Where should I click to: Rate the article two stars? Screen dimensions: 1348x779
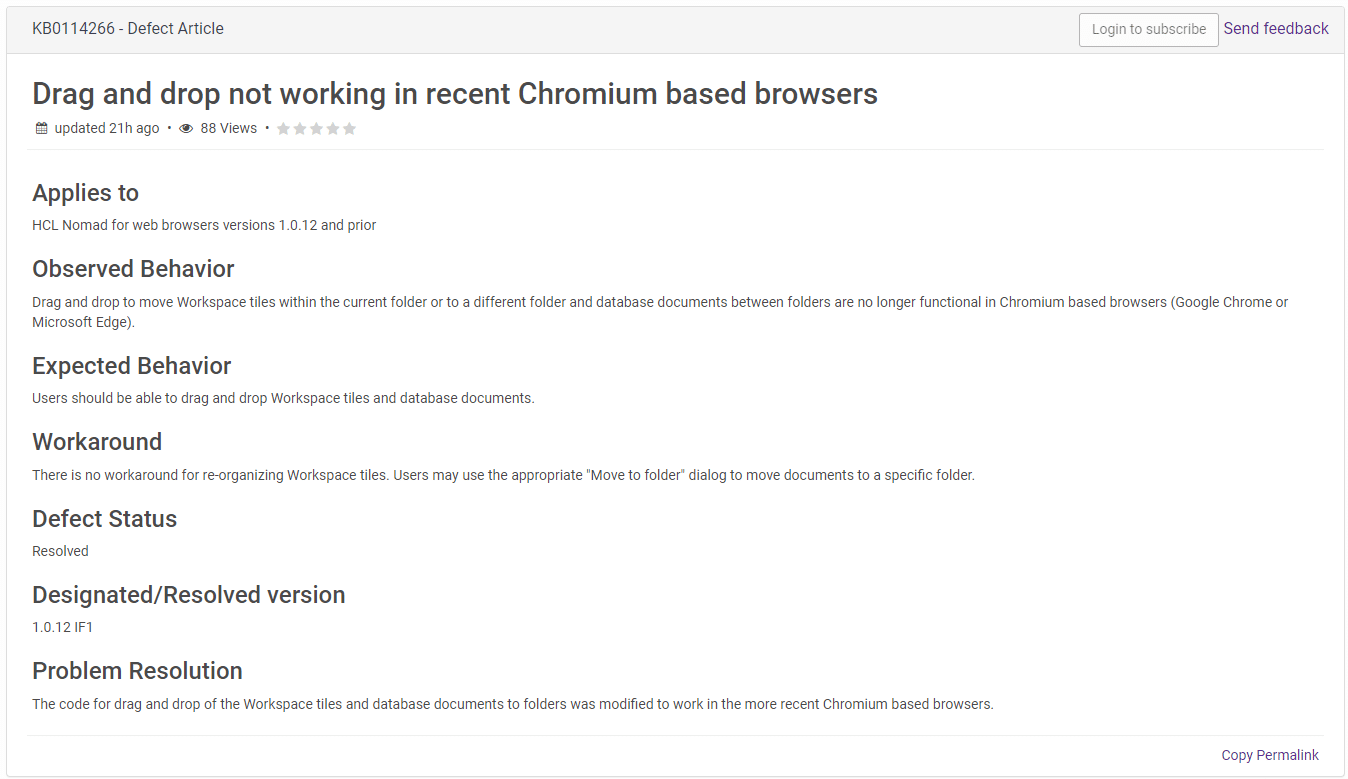[x=300, y=128]
